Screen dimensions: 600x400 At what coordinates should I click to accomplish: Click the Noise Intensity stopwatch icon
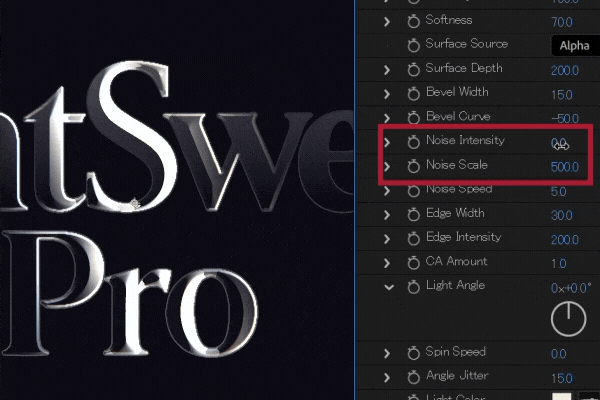click(x=413, y=141)
